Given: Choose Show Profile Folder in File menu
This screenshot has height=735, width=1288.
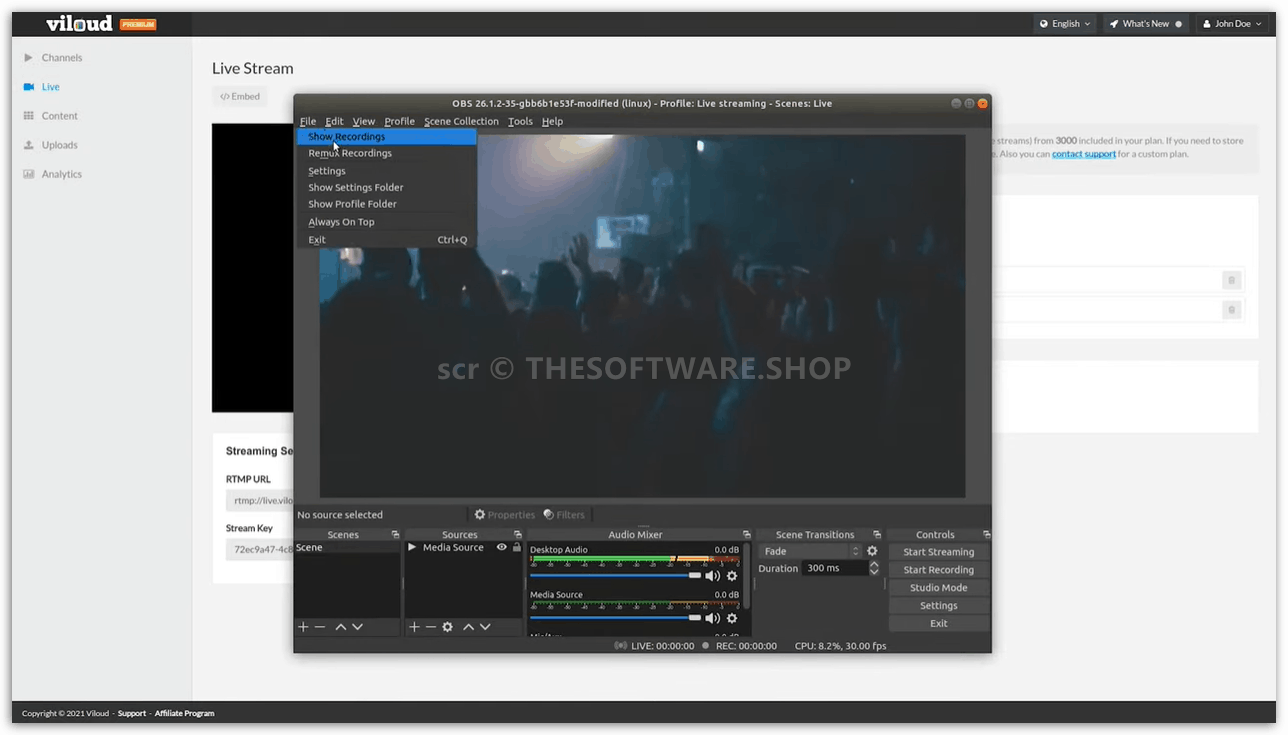Looking at the screenshot, I should (386, 204).
